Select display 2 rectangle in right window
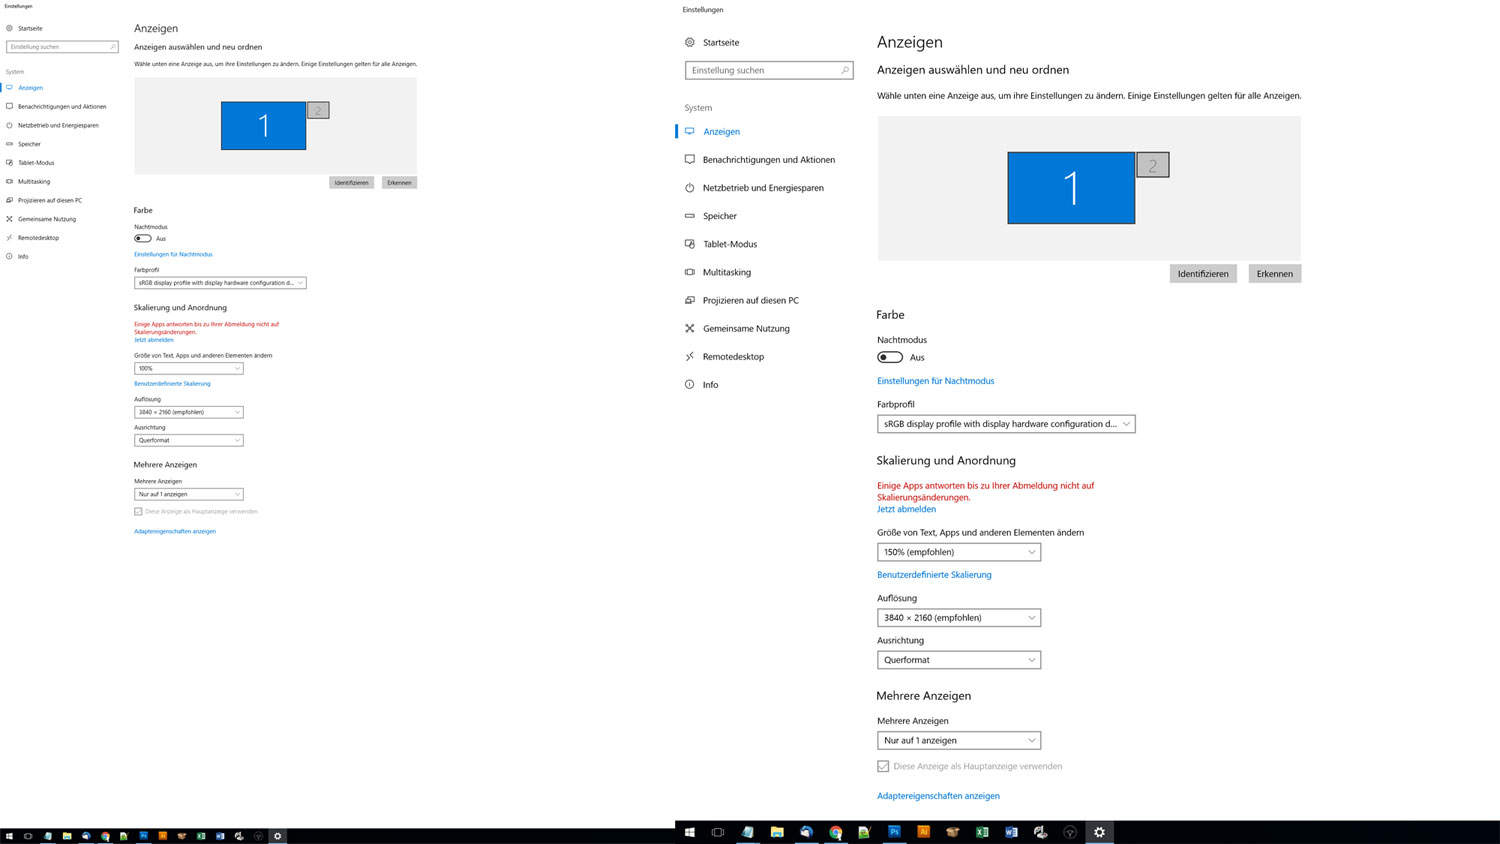The height and width of the screenshot is (844, 1500). 1153,166
